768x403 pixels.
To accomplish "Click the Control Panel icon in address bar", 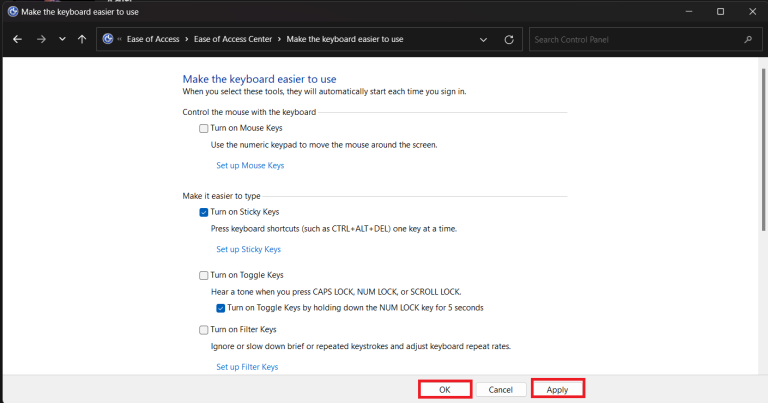I will coord(109,40).
